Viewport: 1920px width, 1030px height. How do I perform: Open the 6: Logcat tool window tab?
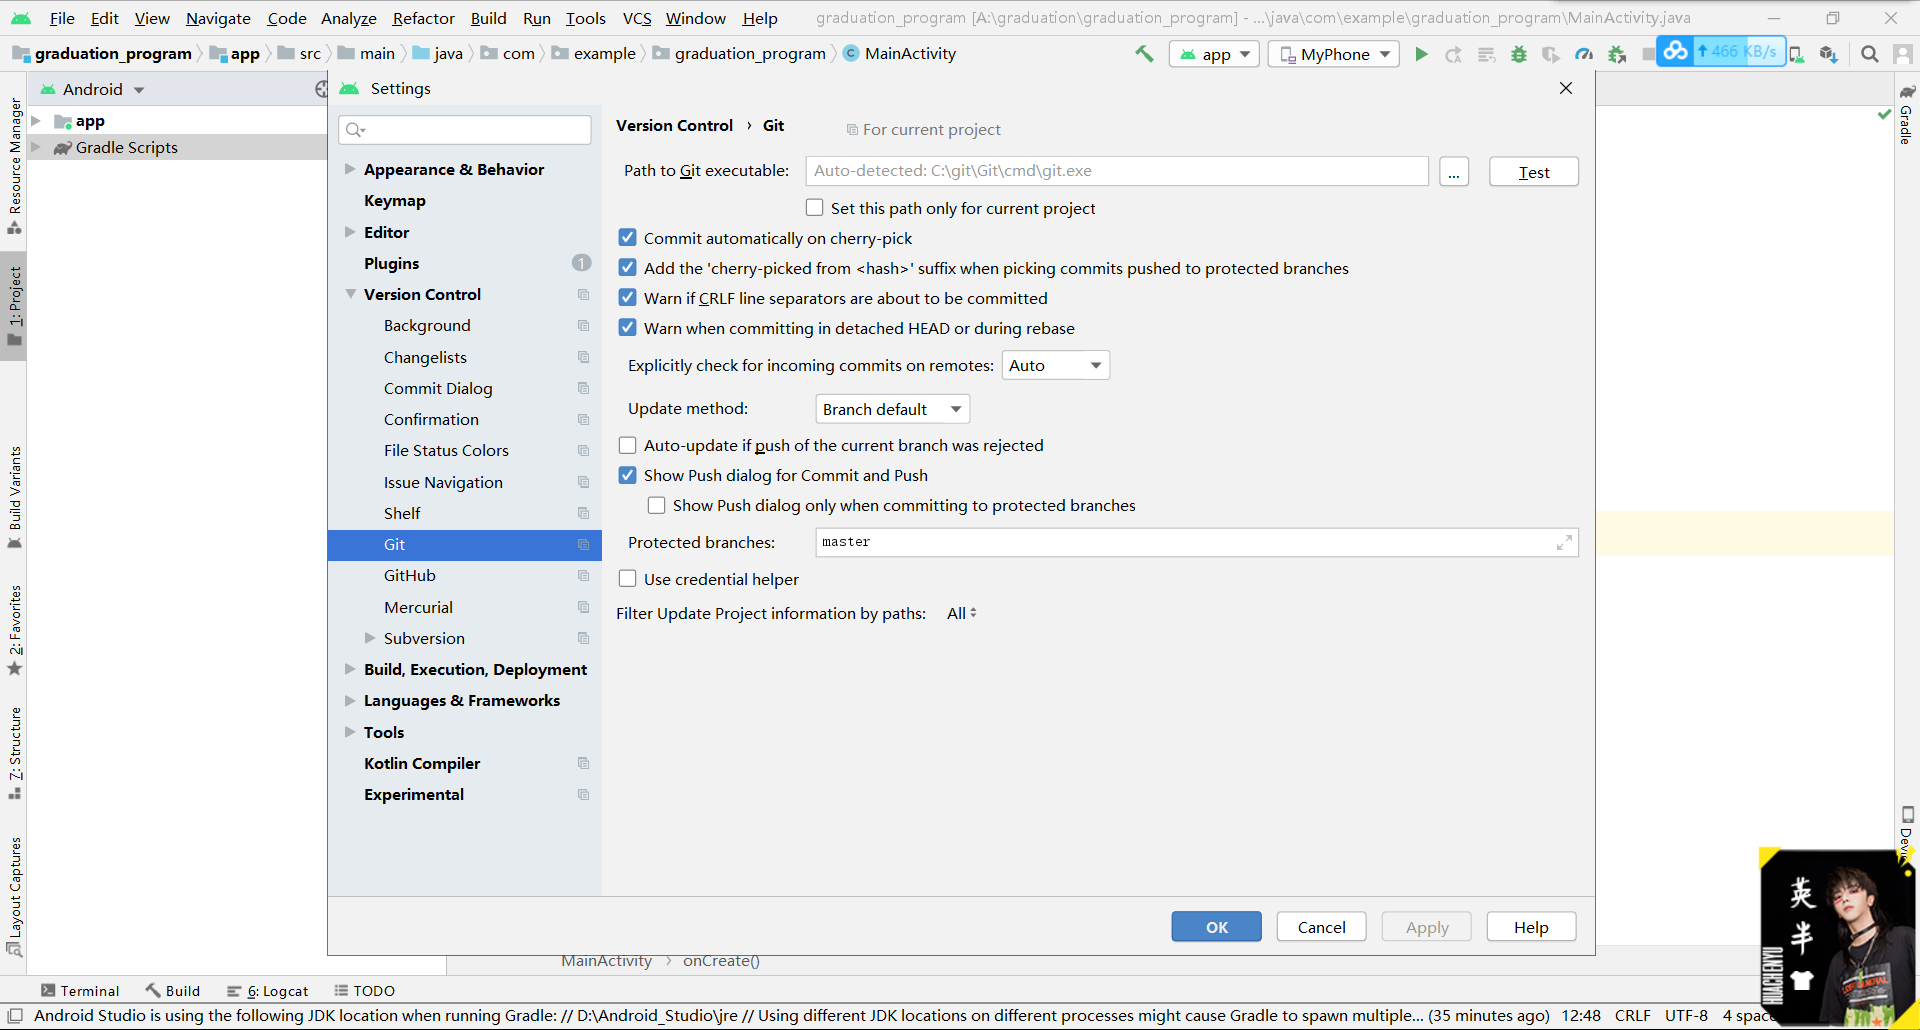coord(267,990)
